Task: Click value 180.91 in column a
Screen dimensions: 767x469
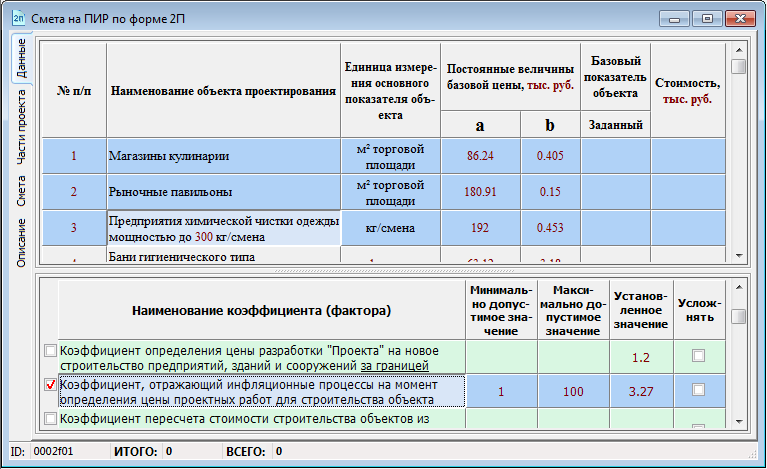Action: [480, 192]
